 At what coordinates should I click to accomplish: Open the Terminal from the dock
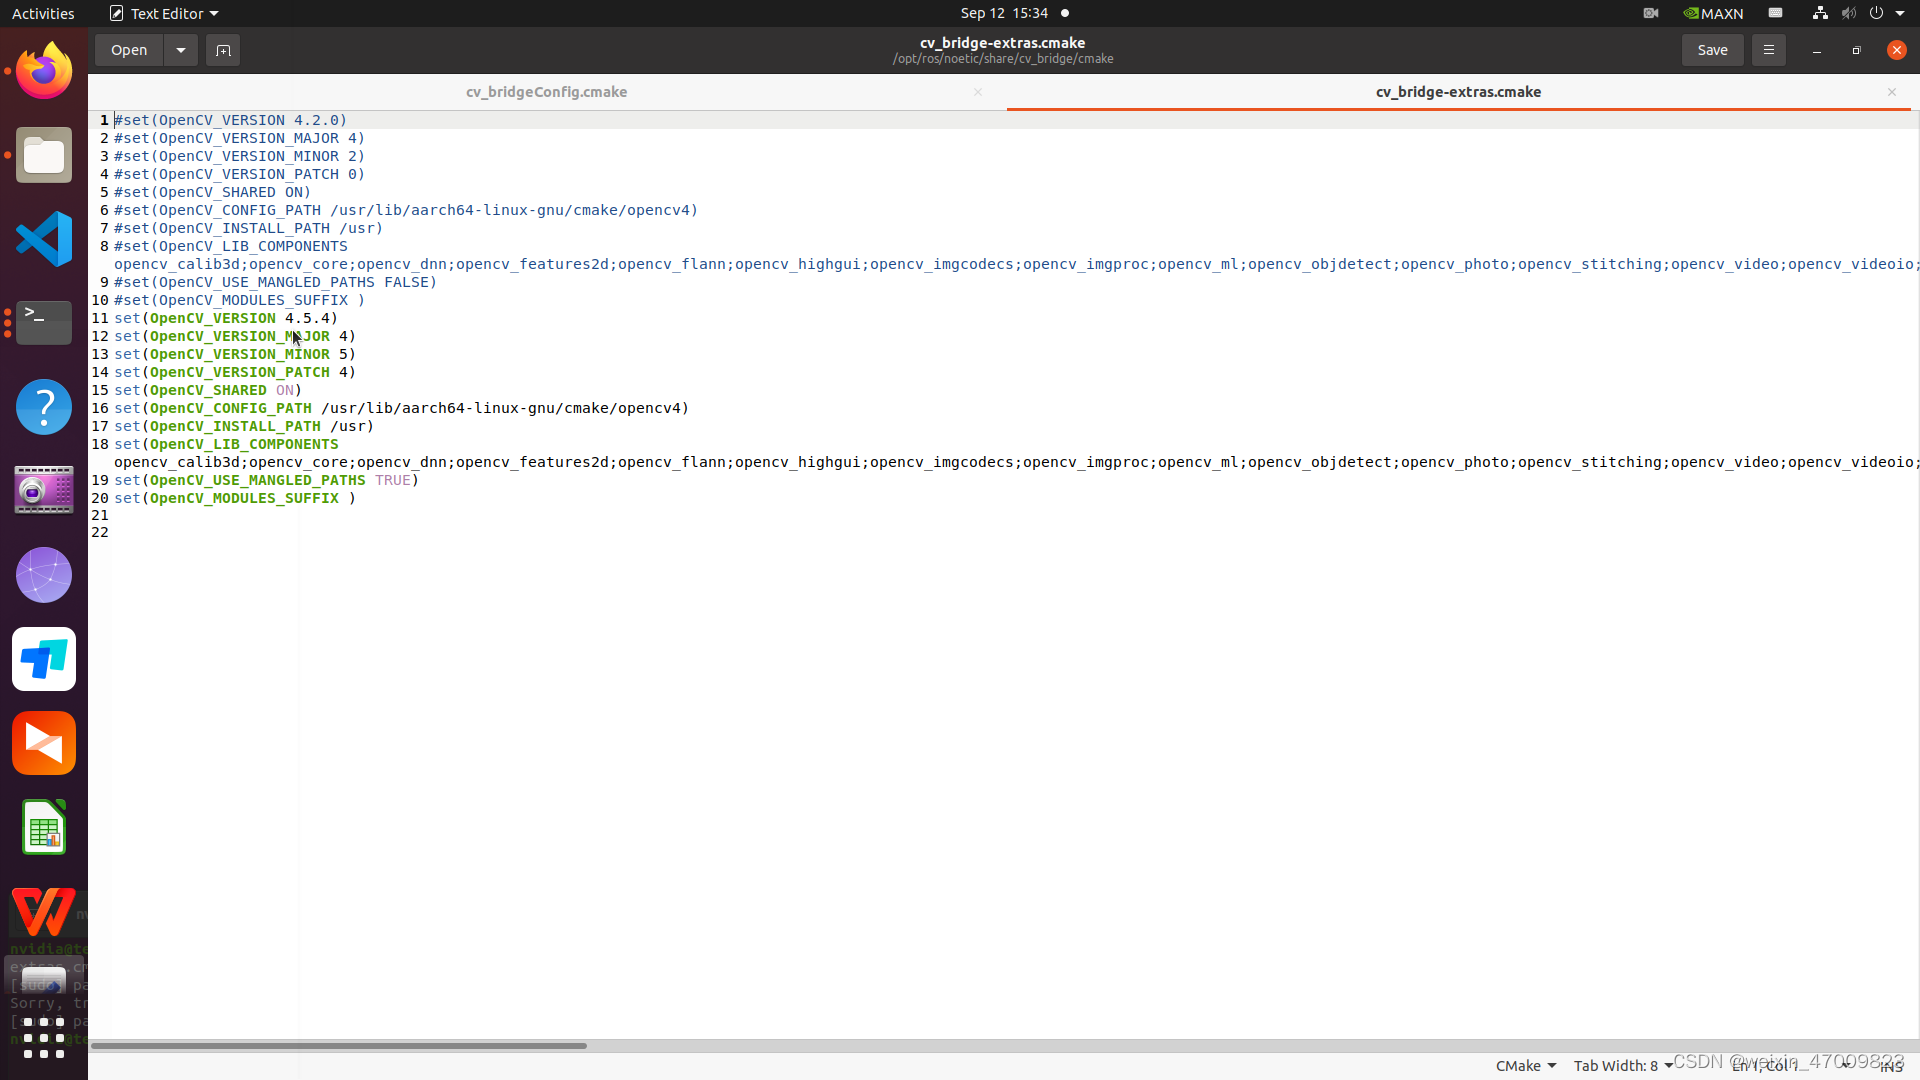[x=44, y=322]
